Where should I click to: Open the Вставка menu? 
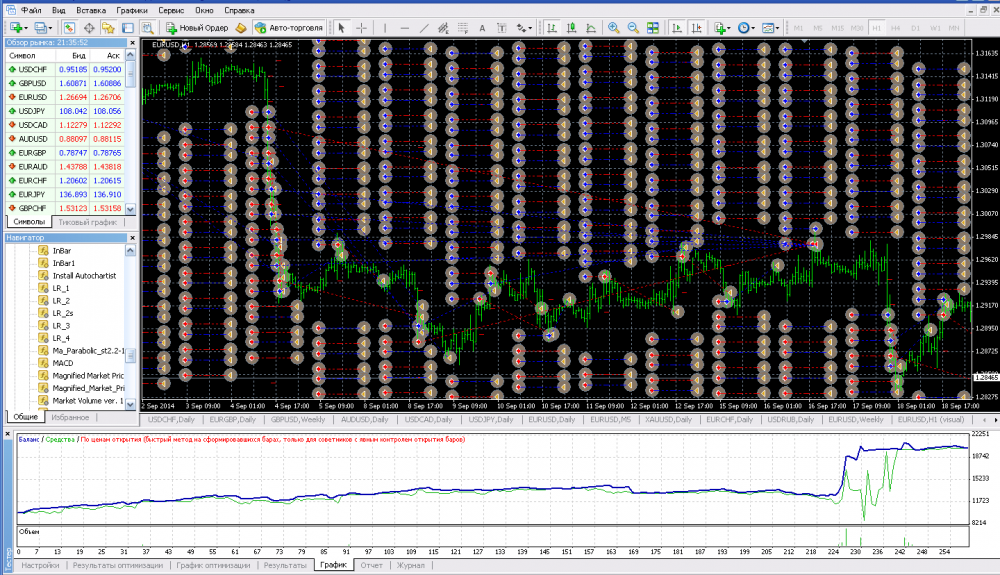click(91, 10)
